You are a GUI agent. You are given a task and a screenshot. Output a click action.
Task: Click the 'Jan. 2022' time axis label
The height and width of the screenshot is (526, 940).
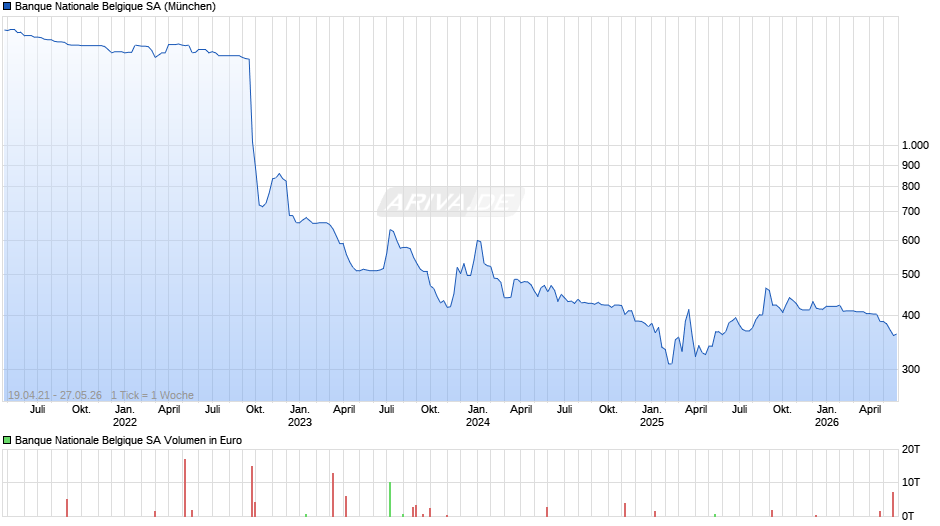click(125, 416)
